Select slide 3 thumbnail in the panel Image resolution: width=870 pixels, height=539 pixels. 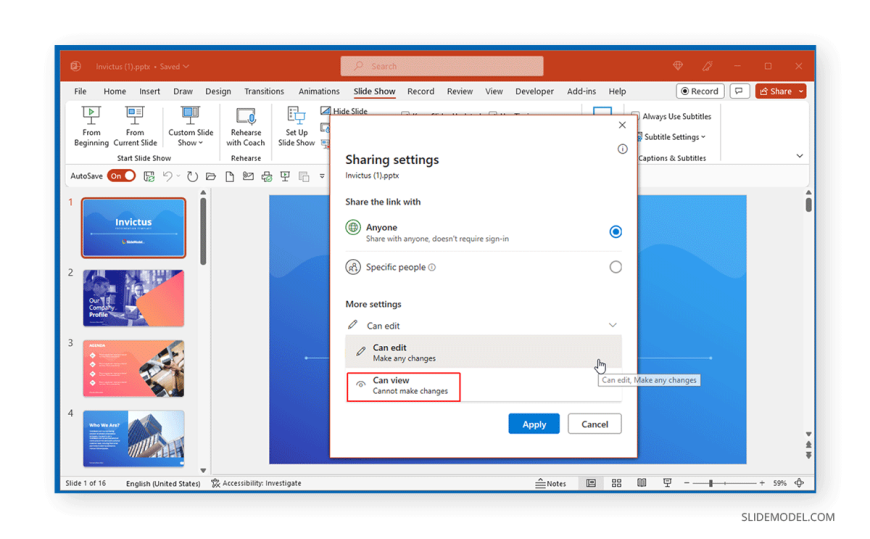pyautogui.click(x=133, y=368)
